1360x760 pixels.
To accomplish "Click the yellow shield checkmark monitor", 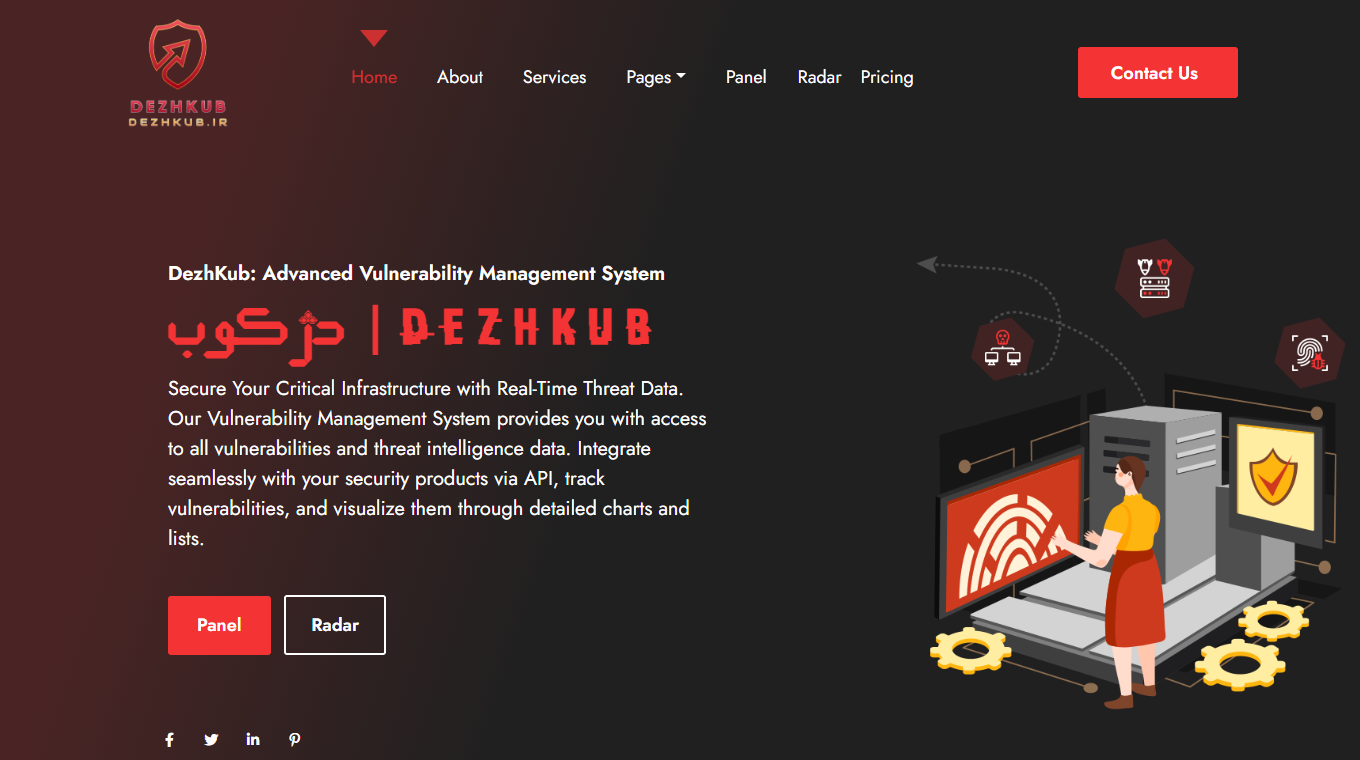I will coord(1275,476).
